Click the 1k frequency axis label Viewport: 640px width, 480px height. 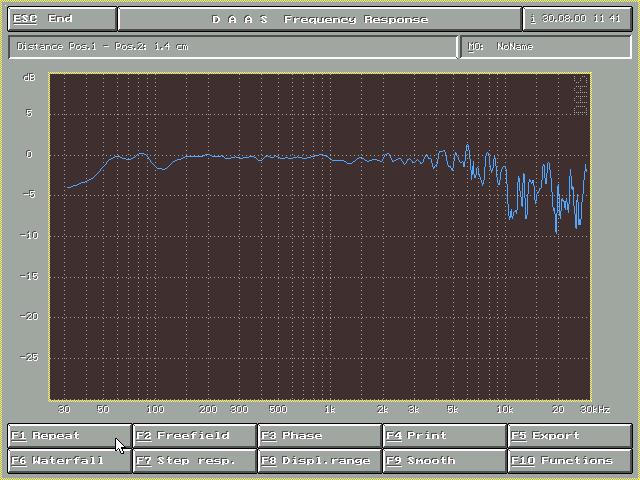(x=329, y=410)
